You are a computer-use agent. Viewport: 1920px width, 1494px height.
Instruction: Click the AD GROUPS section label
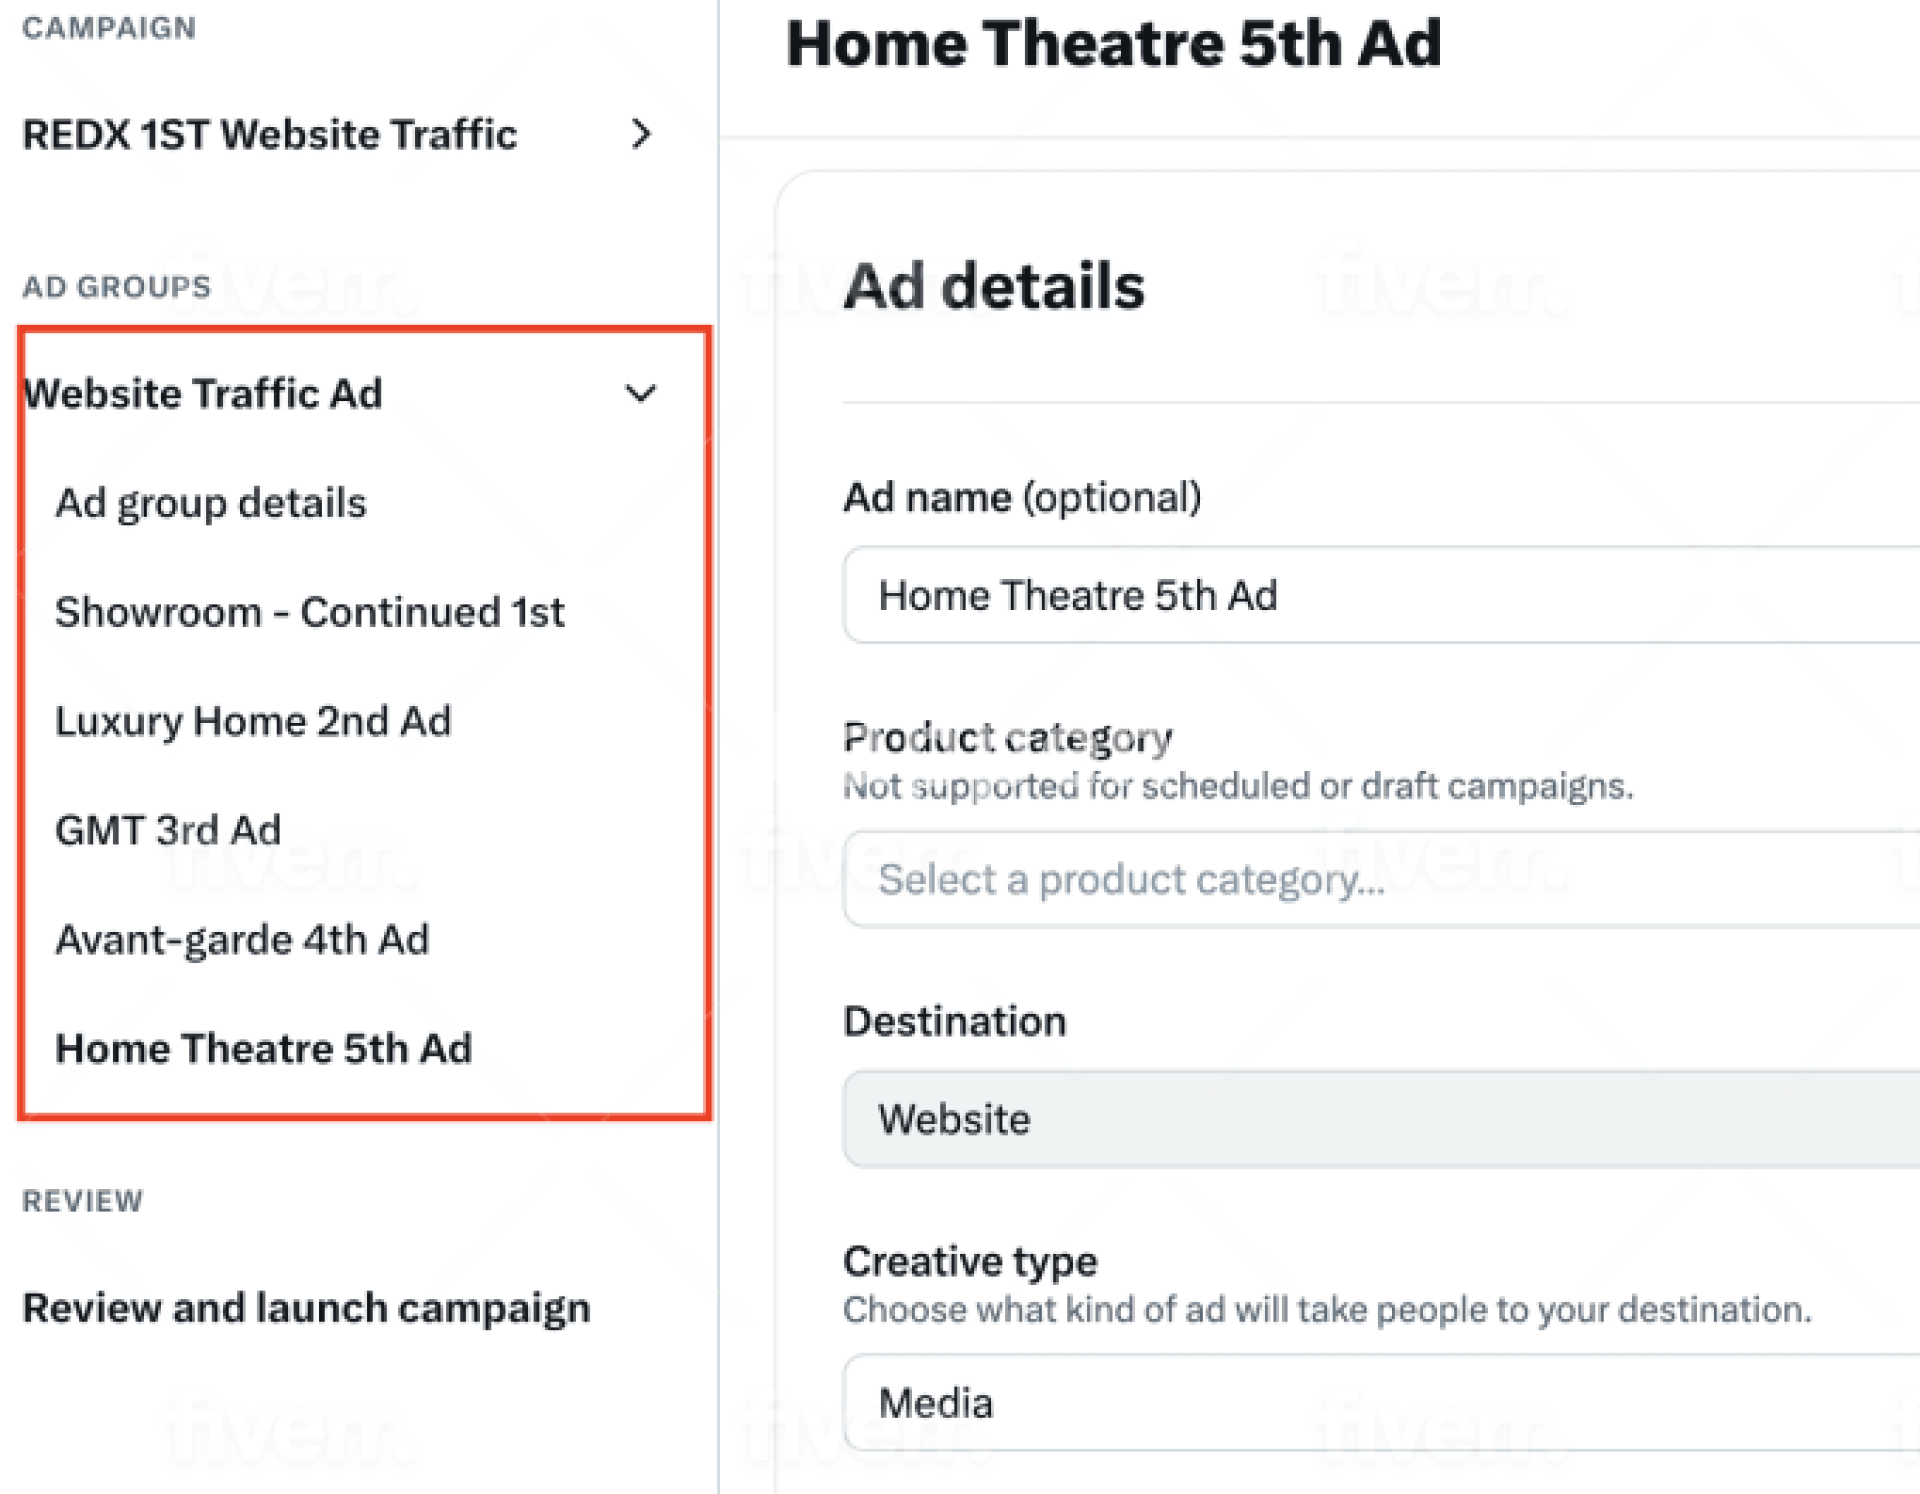point(117,287)
